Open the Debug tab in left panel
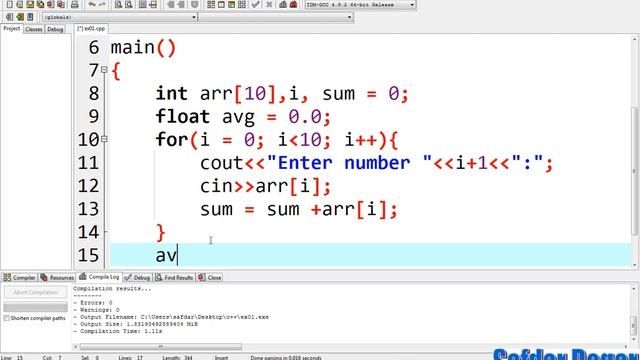640x360 pixels. [x=55, y=29]
